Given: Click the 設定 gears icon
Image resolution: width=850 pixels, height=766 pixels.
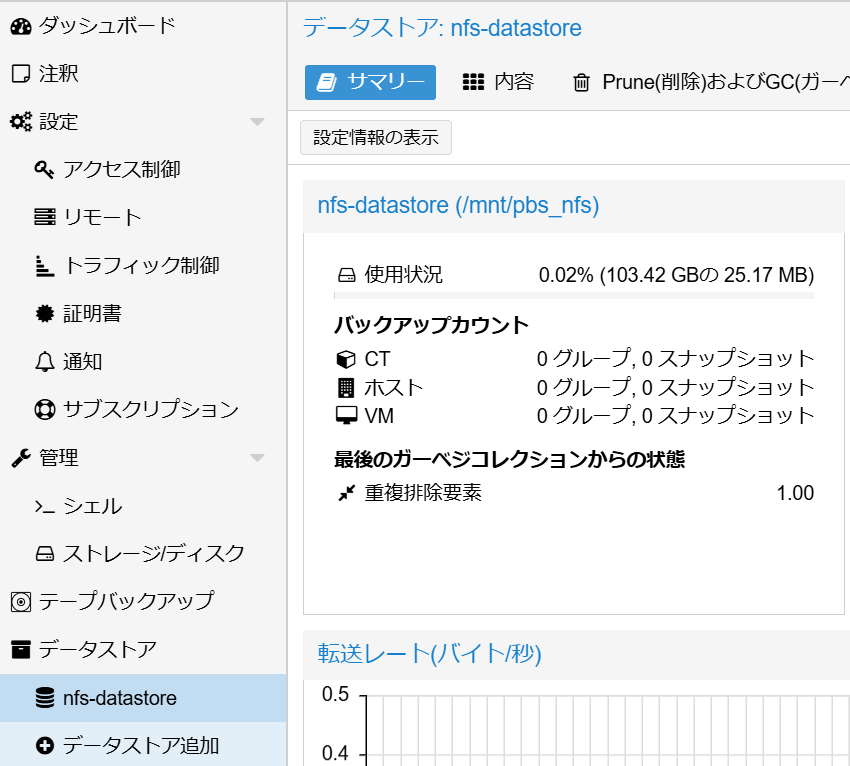Looking at the screenshot, I should [21, 121].
